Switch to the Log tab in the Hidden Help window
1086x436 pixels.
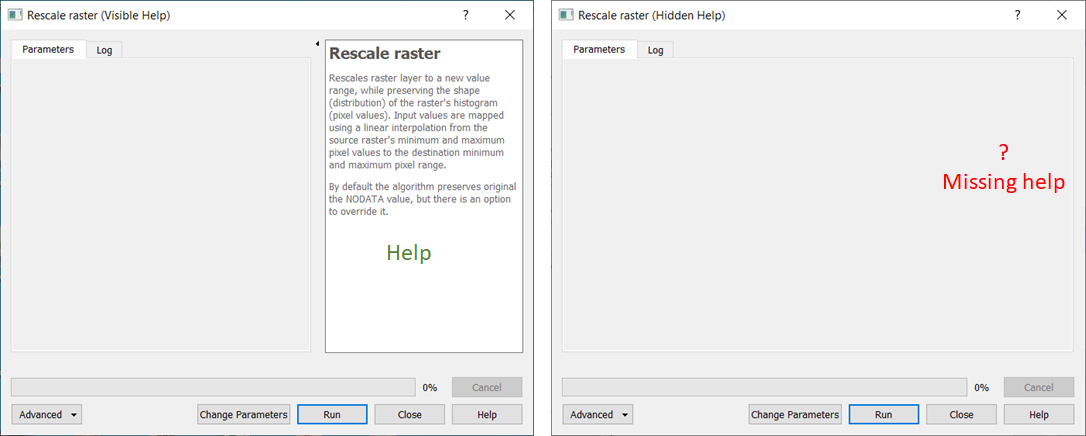click(x=655, y=50)
